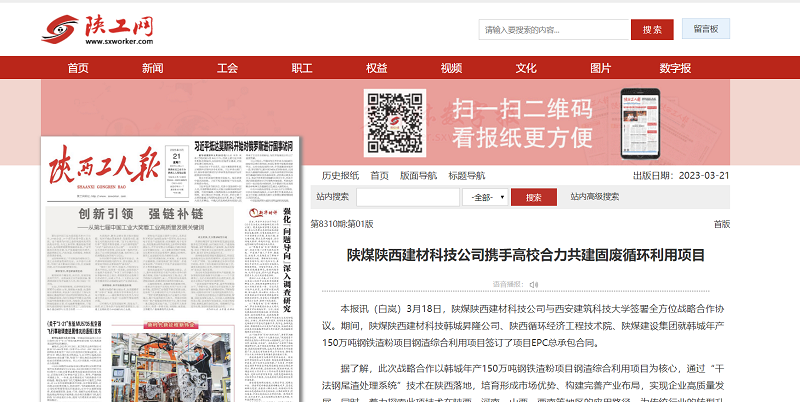Screen dimensions: 800x402
Task: Open the 标题导航 link
Action: pos(467,175)
